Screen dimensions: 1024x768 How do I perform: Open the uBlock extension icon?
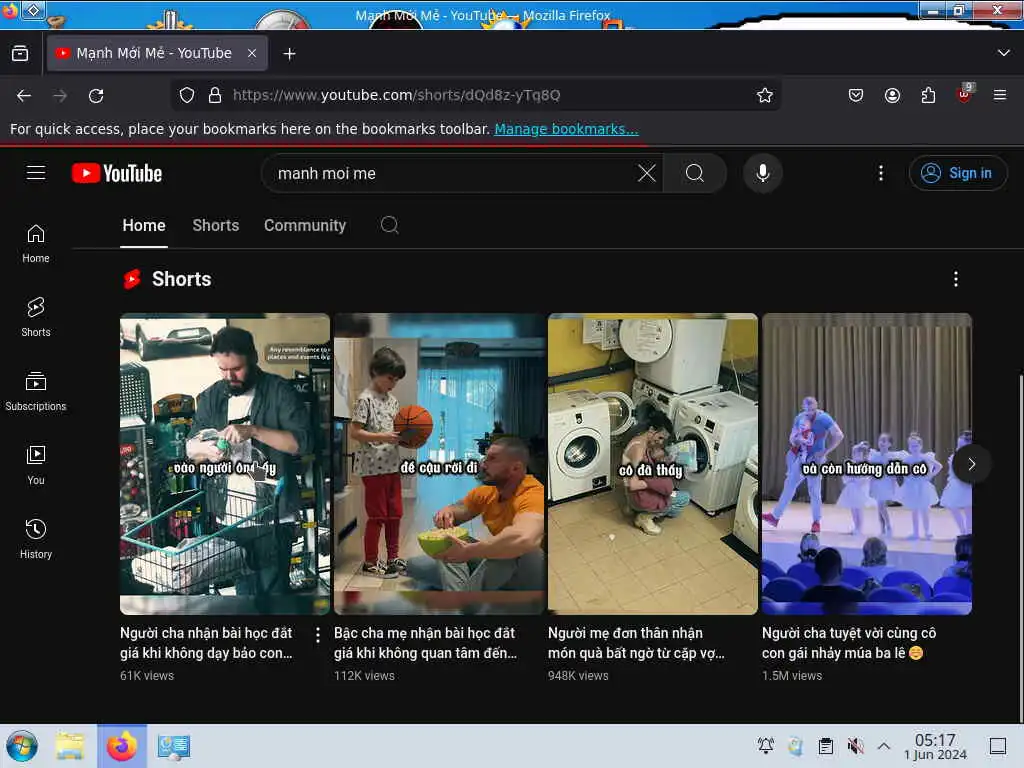tap(964, 94)
